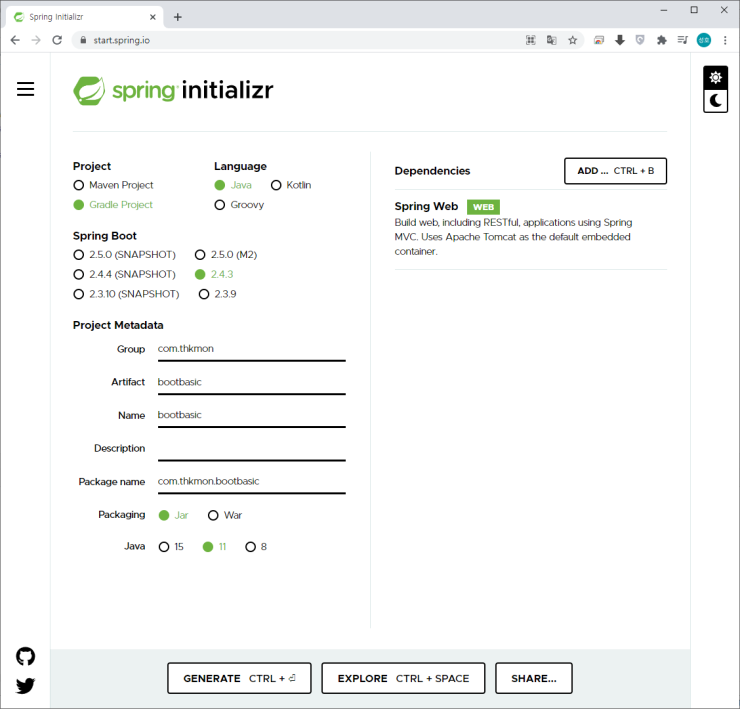
Task: Open the browser Extensions puzzle icon
Action: click(661, 40)
